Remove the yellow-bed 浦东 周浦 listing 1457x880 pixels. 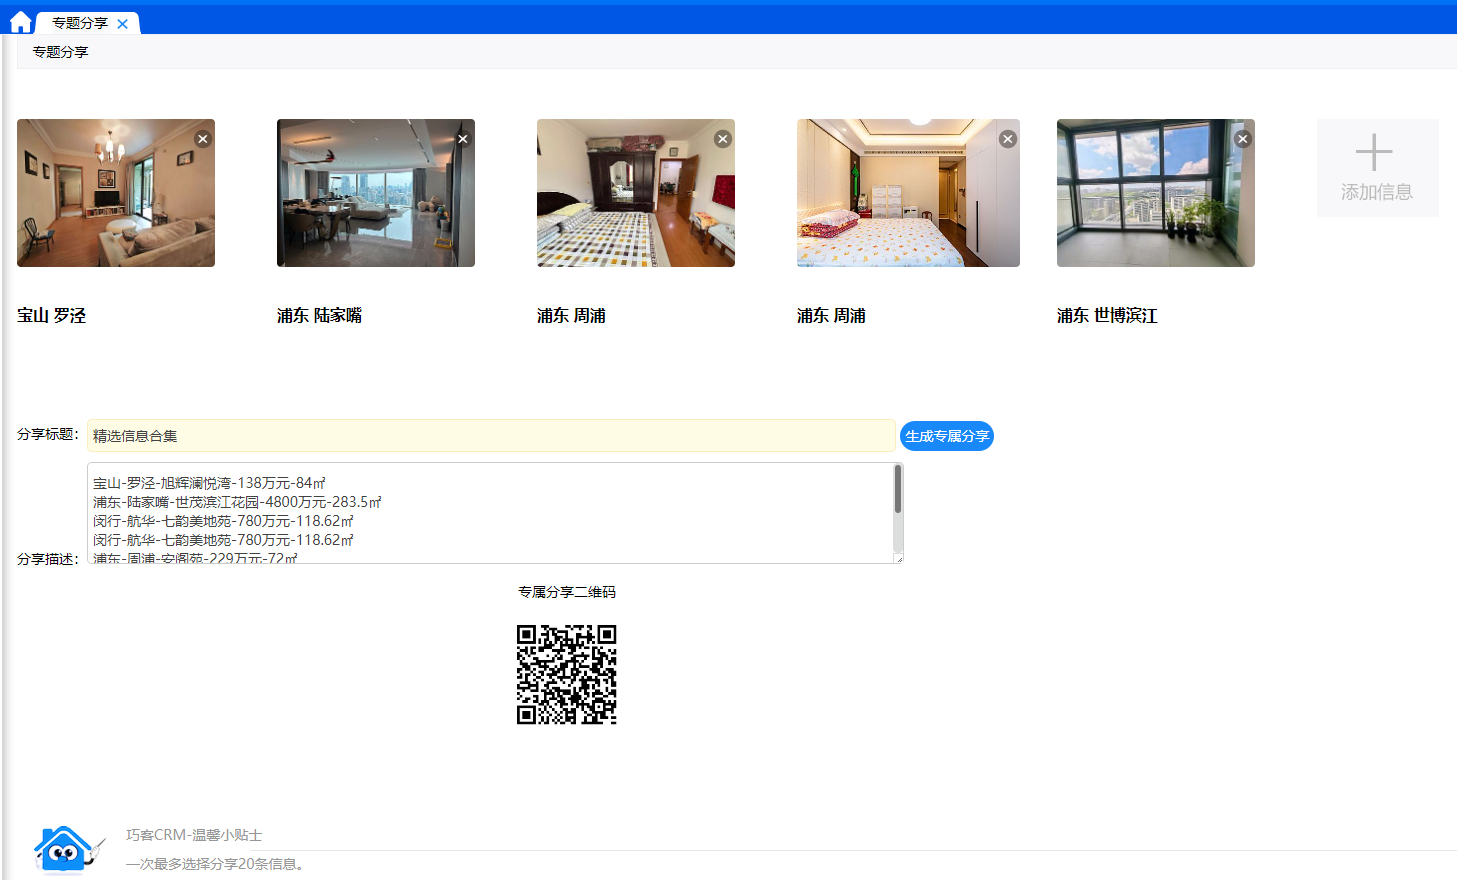[x=1008, y=139]
